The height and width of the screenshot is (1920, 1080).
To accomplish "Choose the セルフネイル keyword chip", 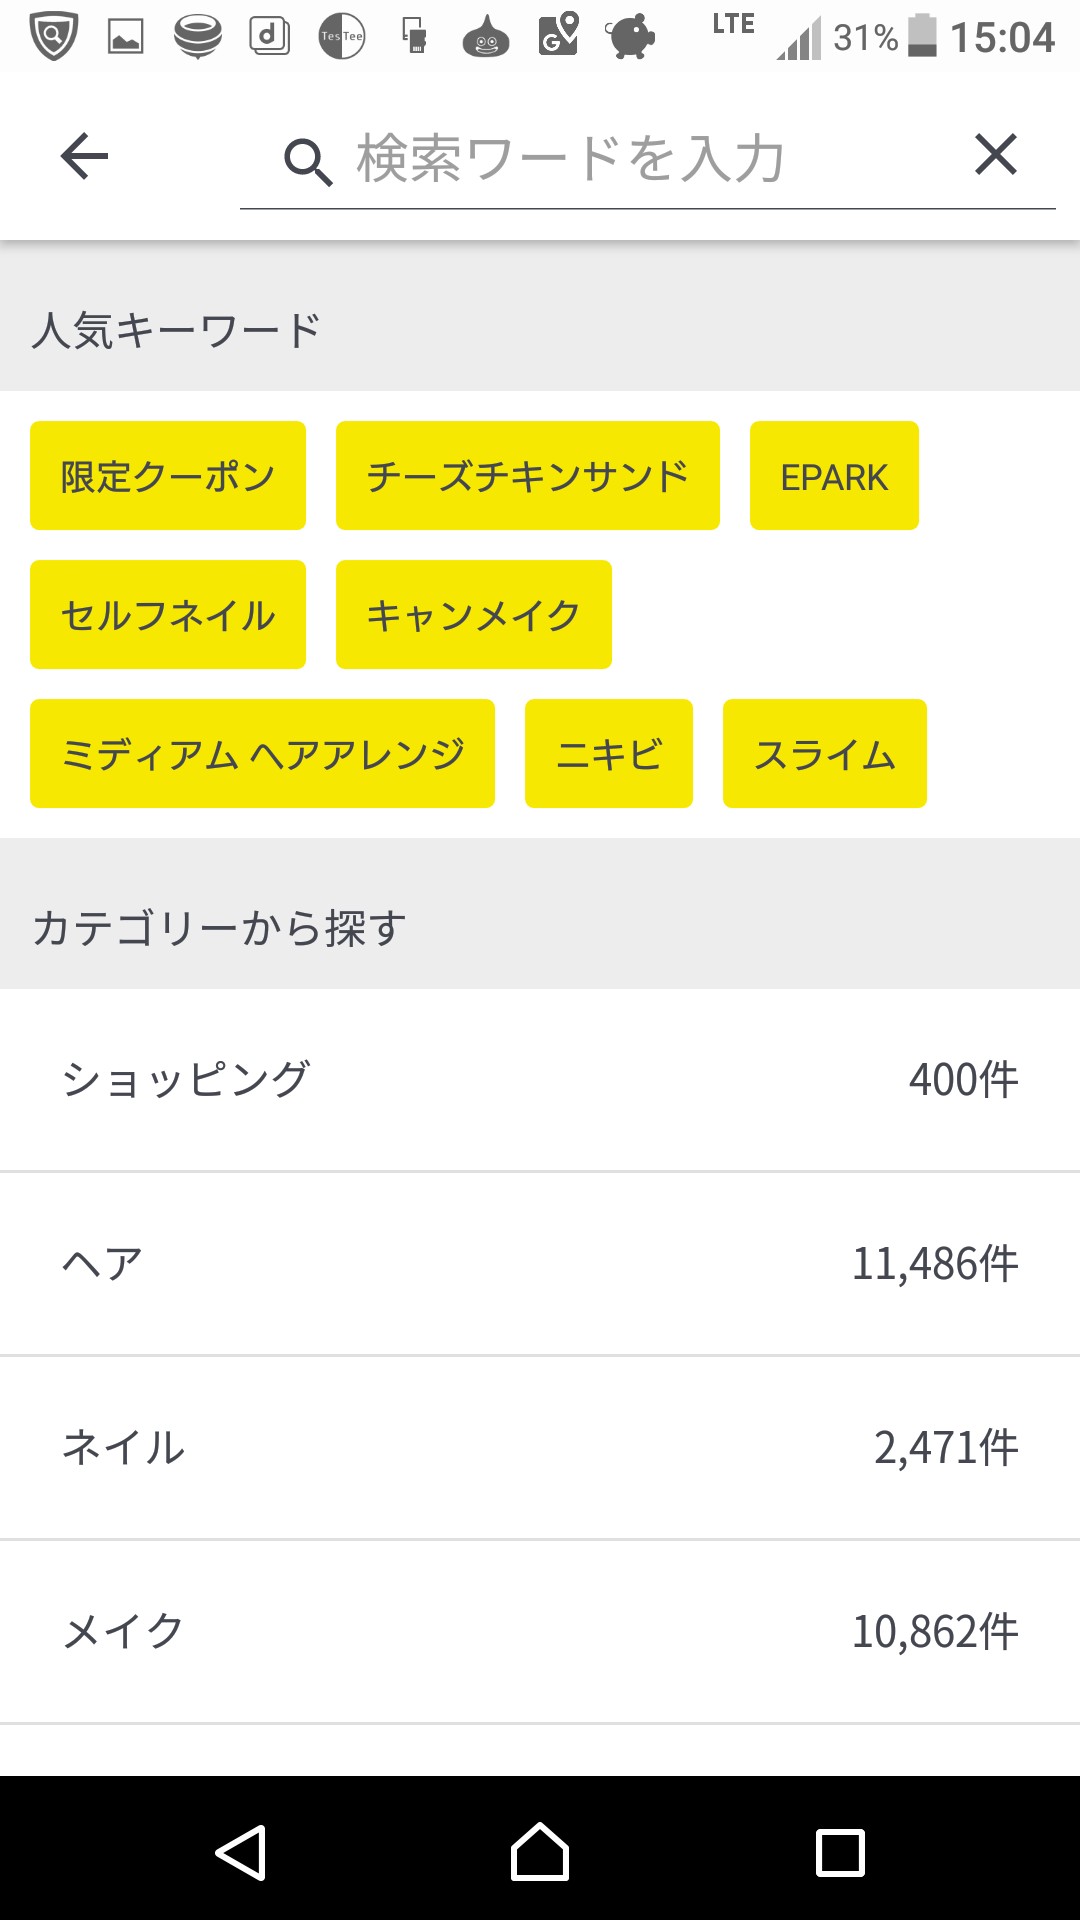I will (168, 615).
